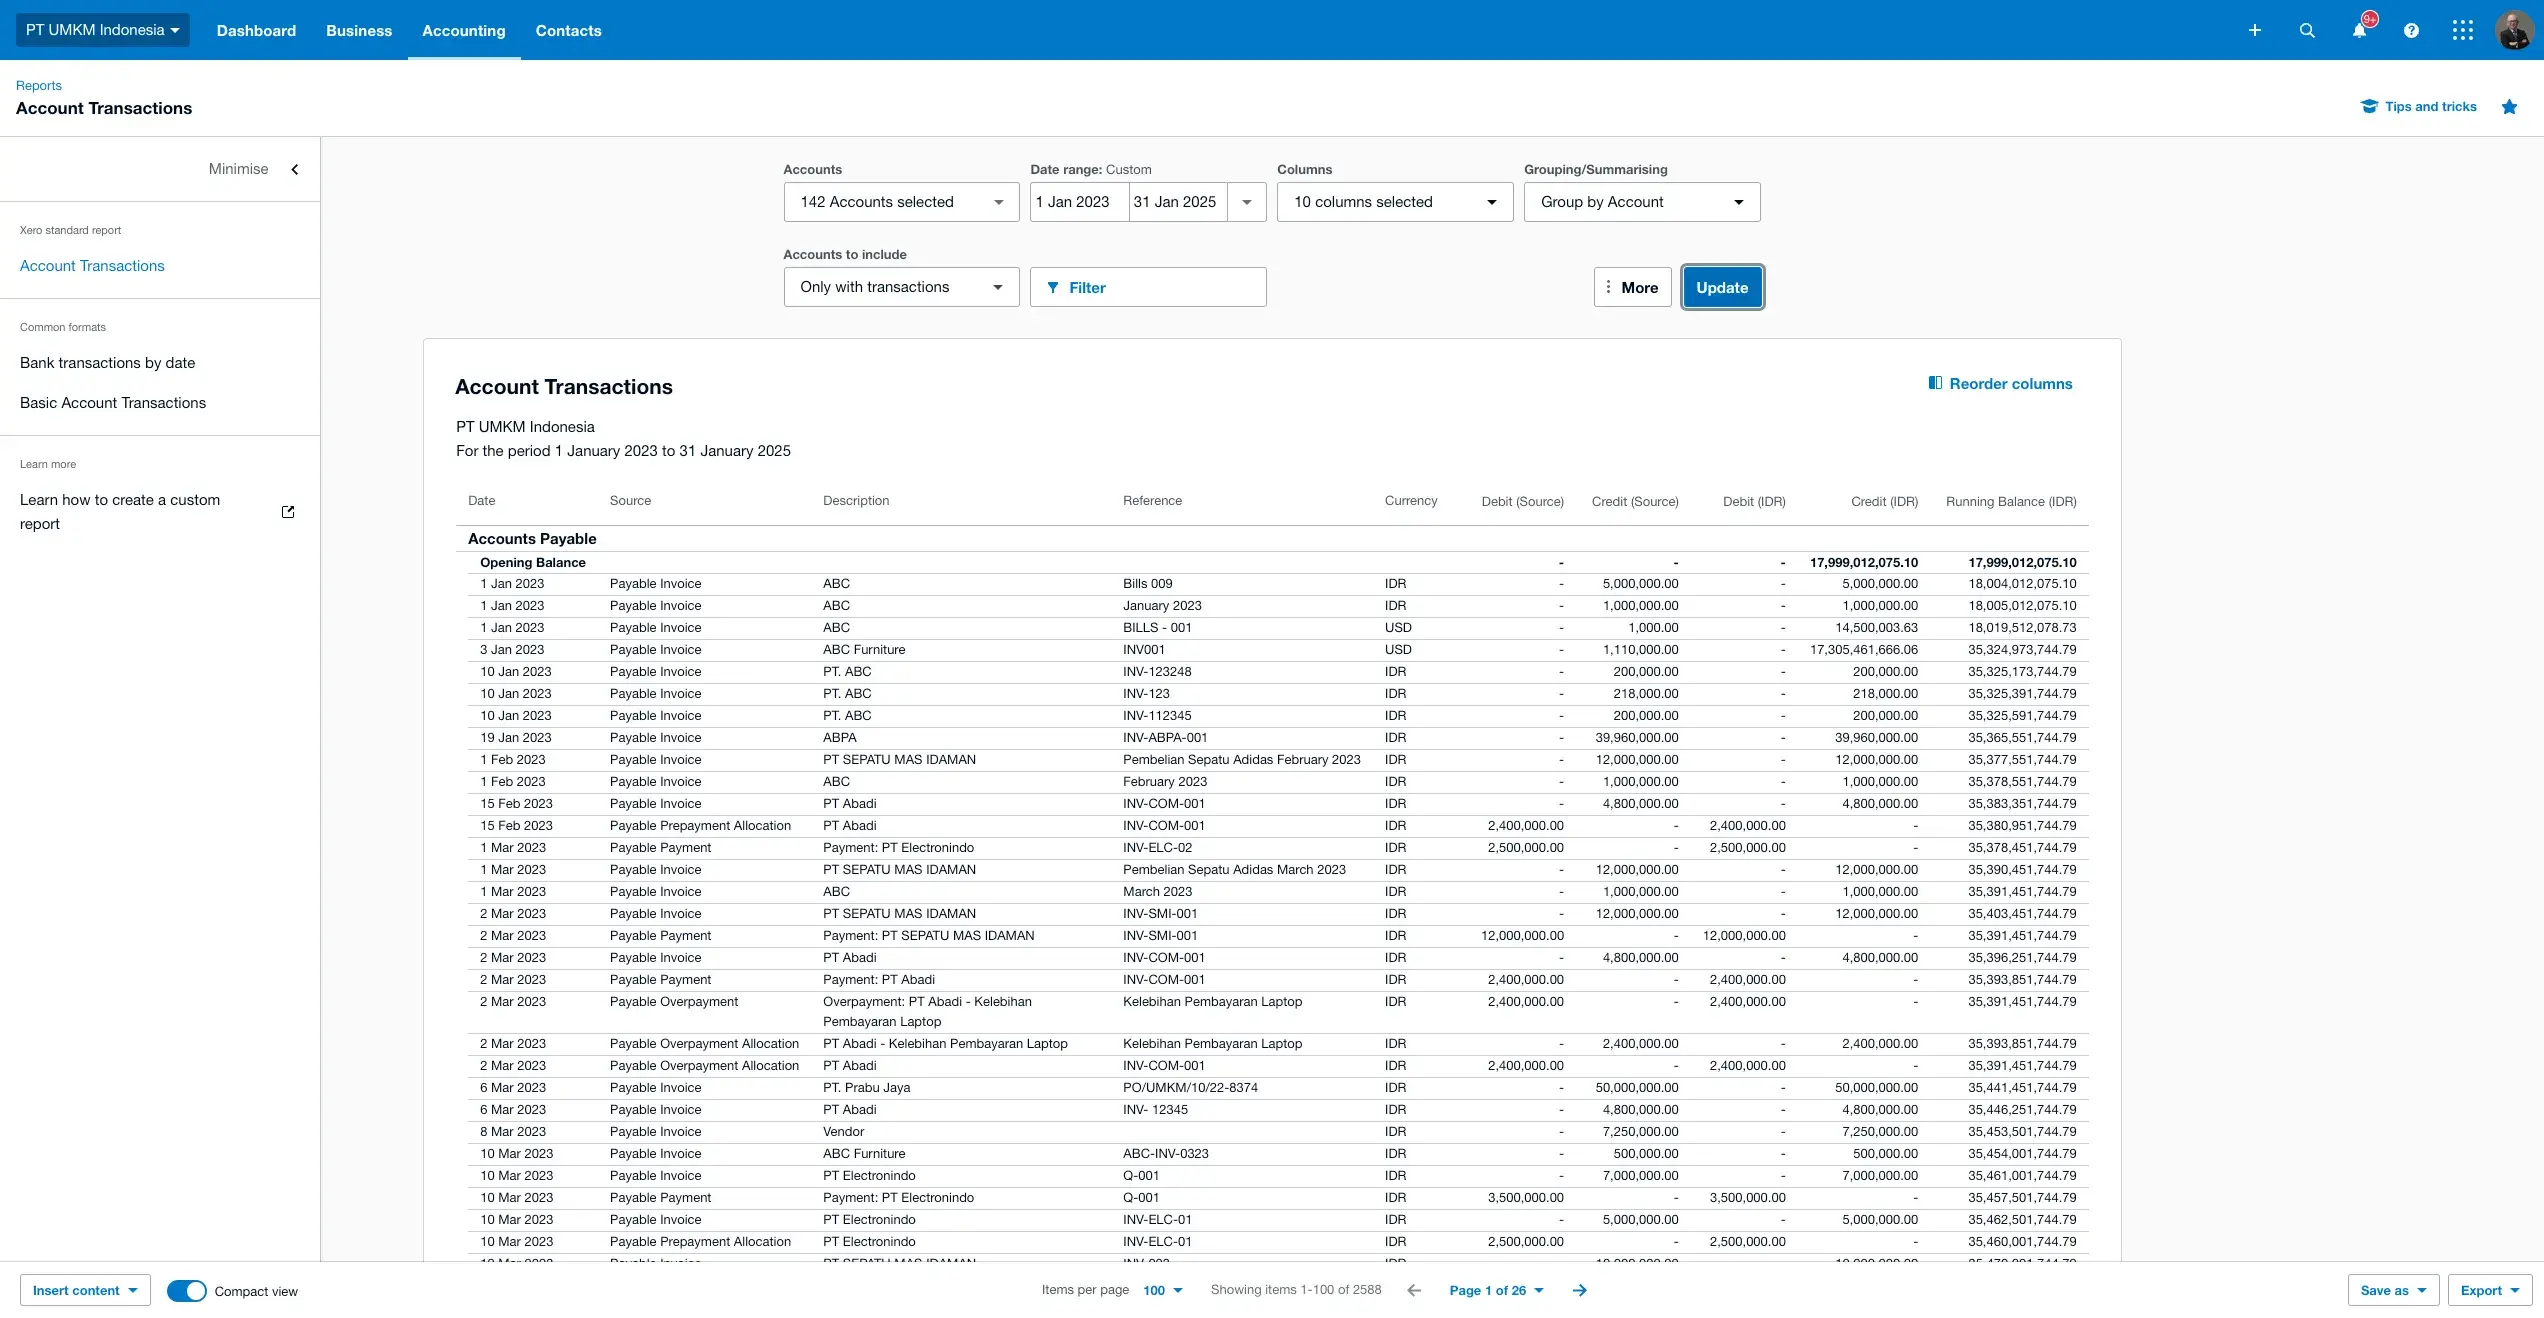Open the Xero apps grid

tap(2463, 30)
